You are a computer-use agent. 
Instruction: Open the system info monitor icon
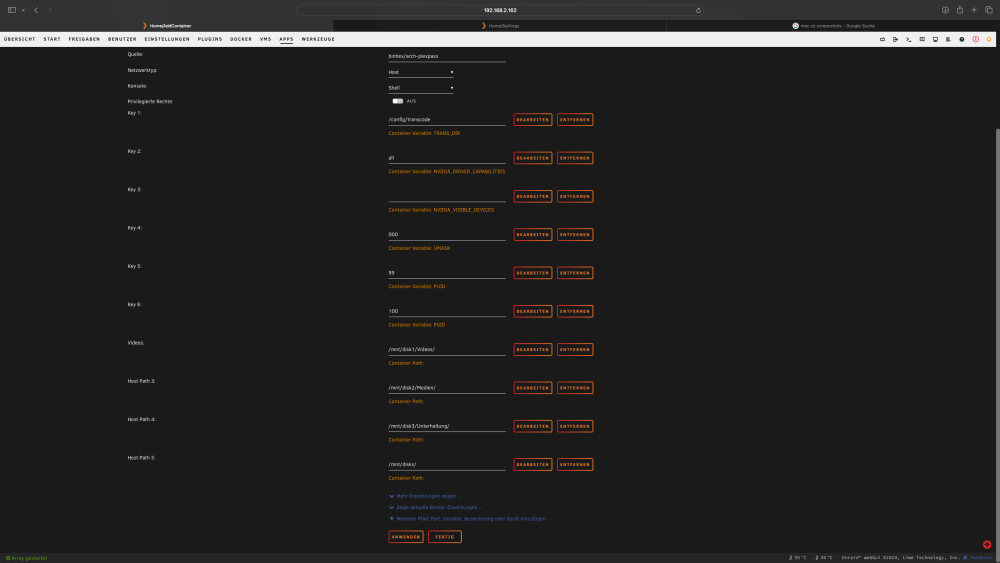(936, 40)
